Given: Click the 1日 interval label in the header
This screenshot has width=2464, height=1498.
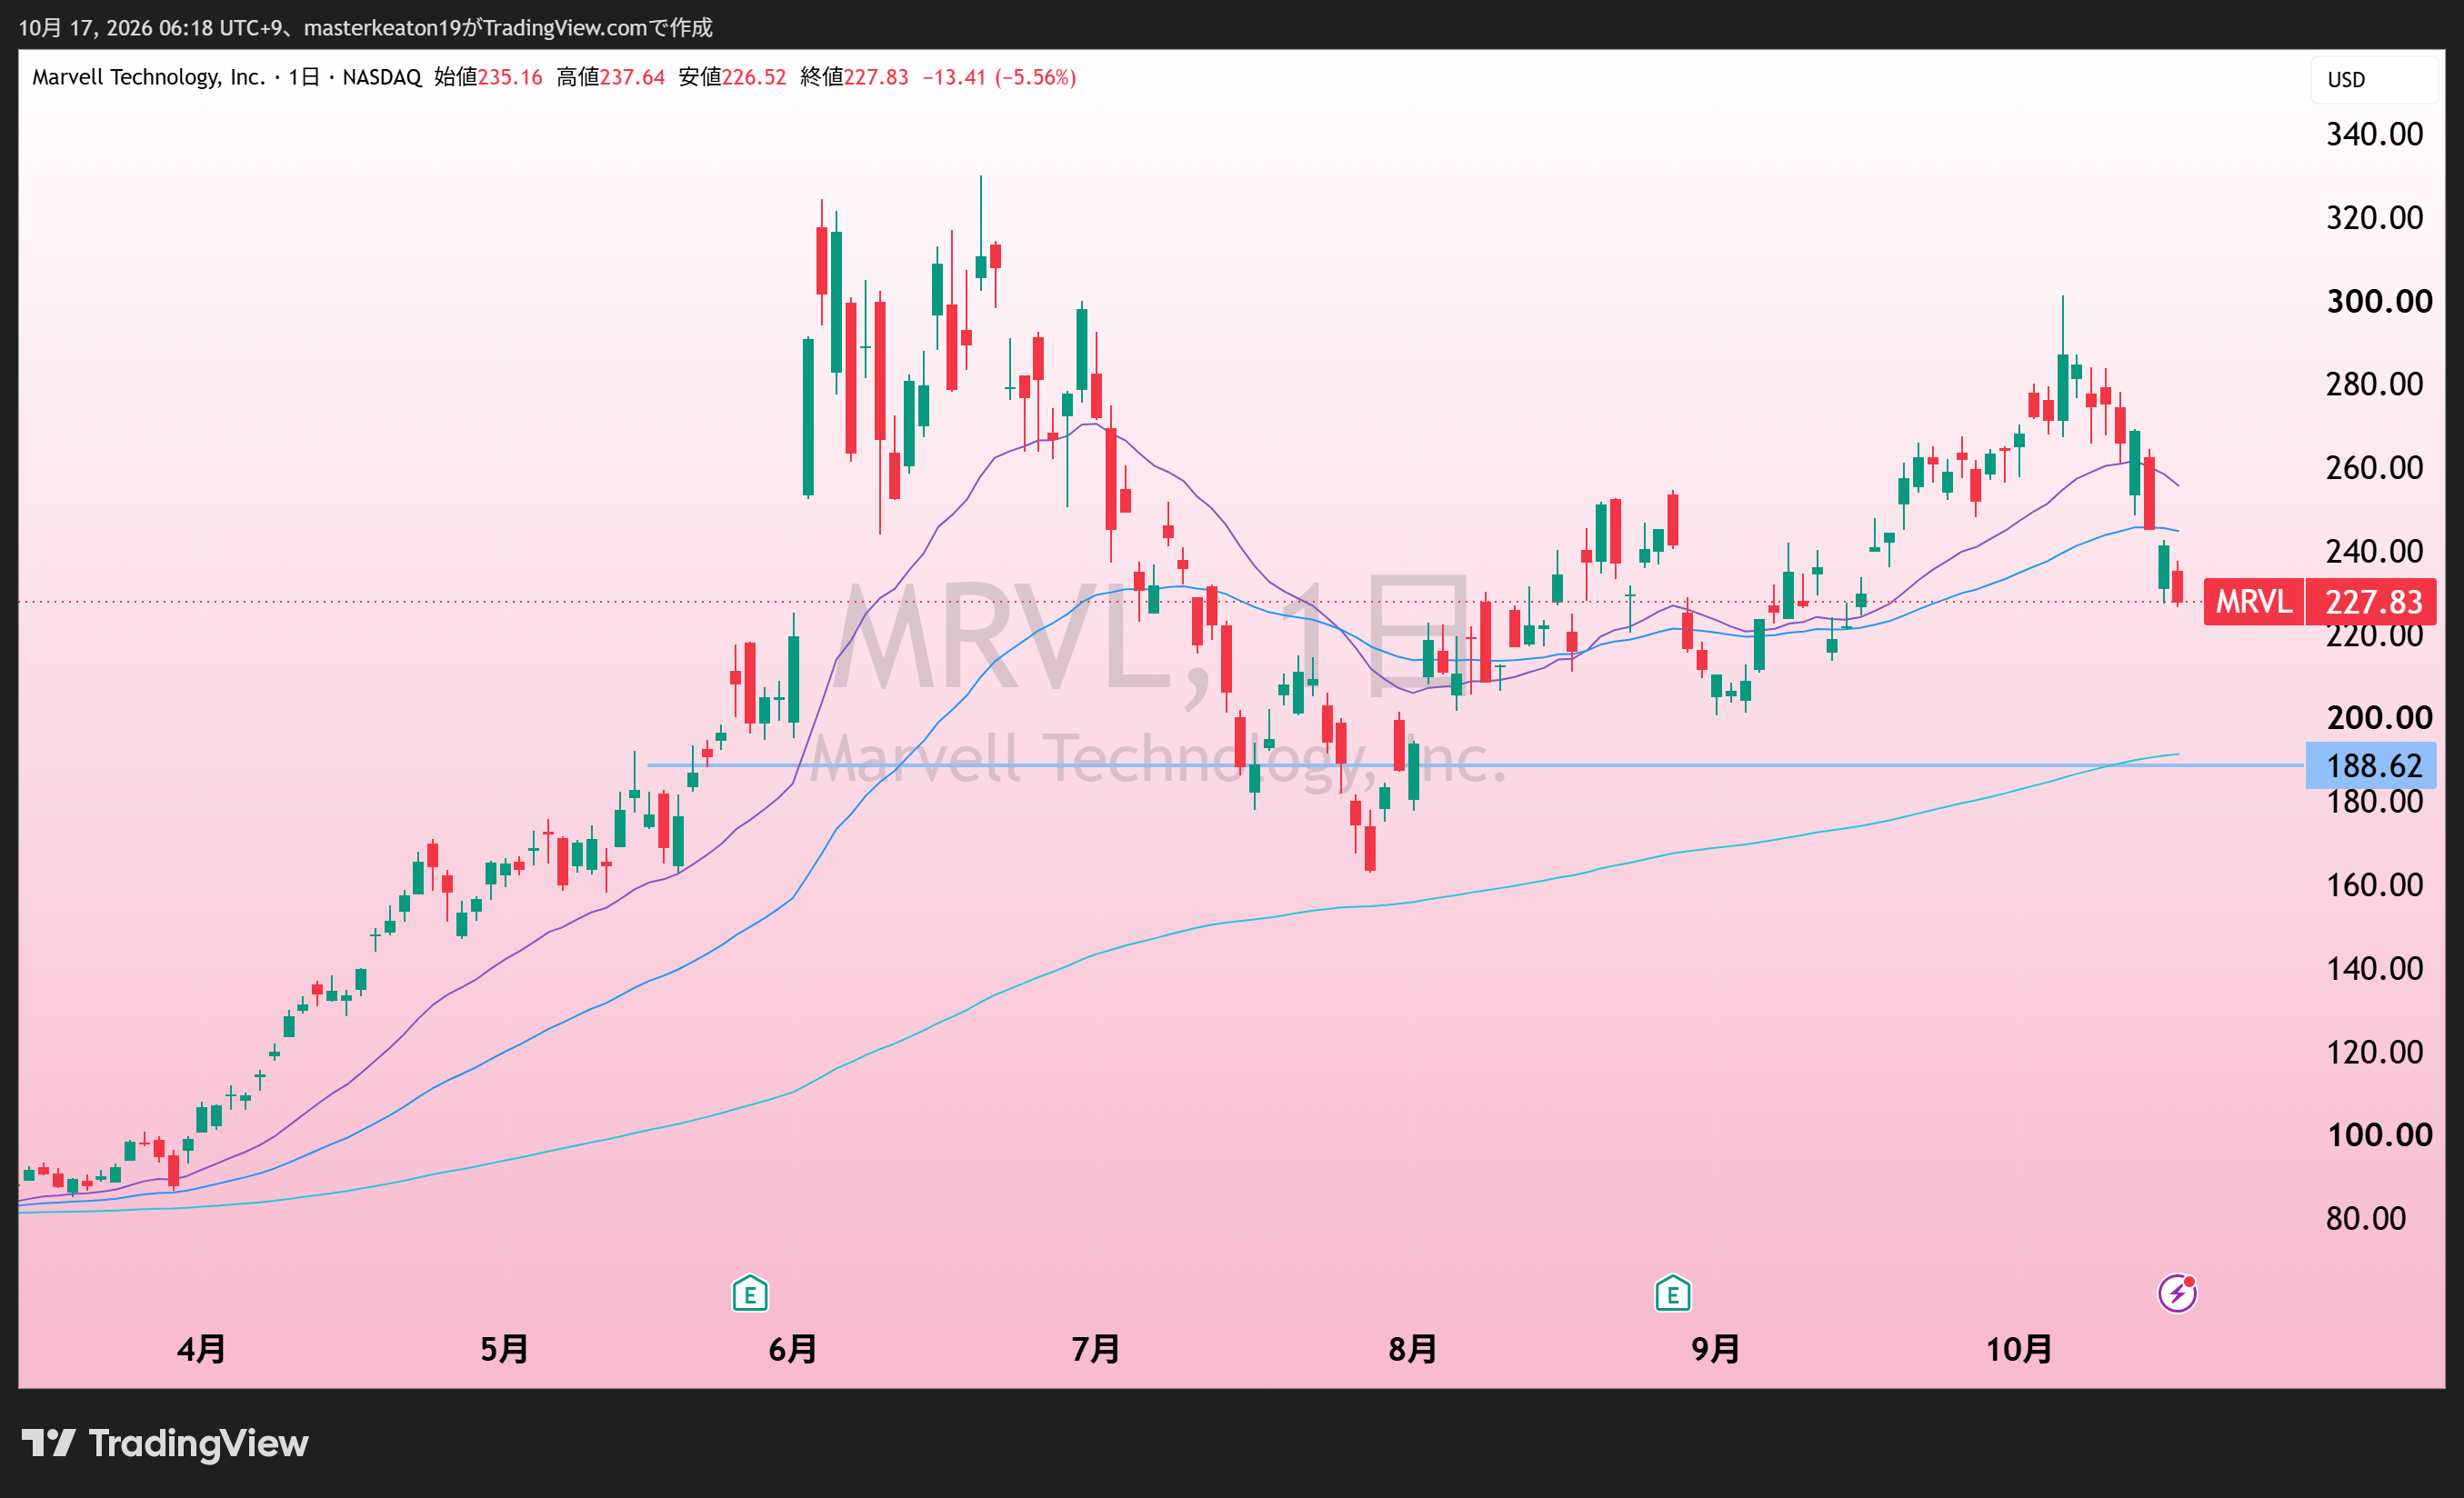Looking at the screenshot, I should click(x=304, y=77).
